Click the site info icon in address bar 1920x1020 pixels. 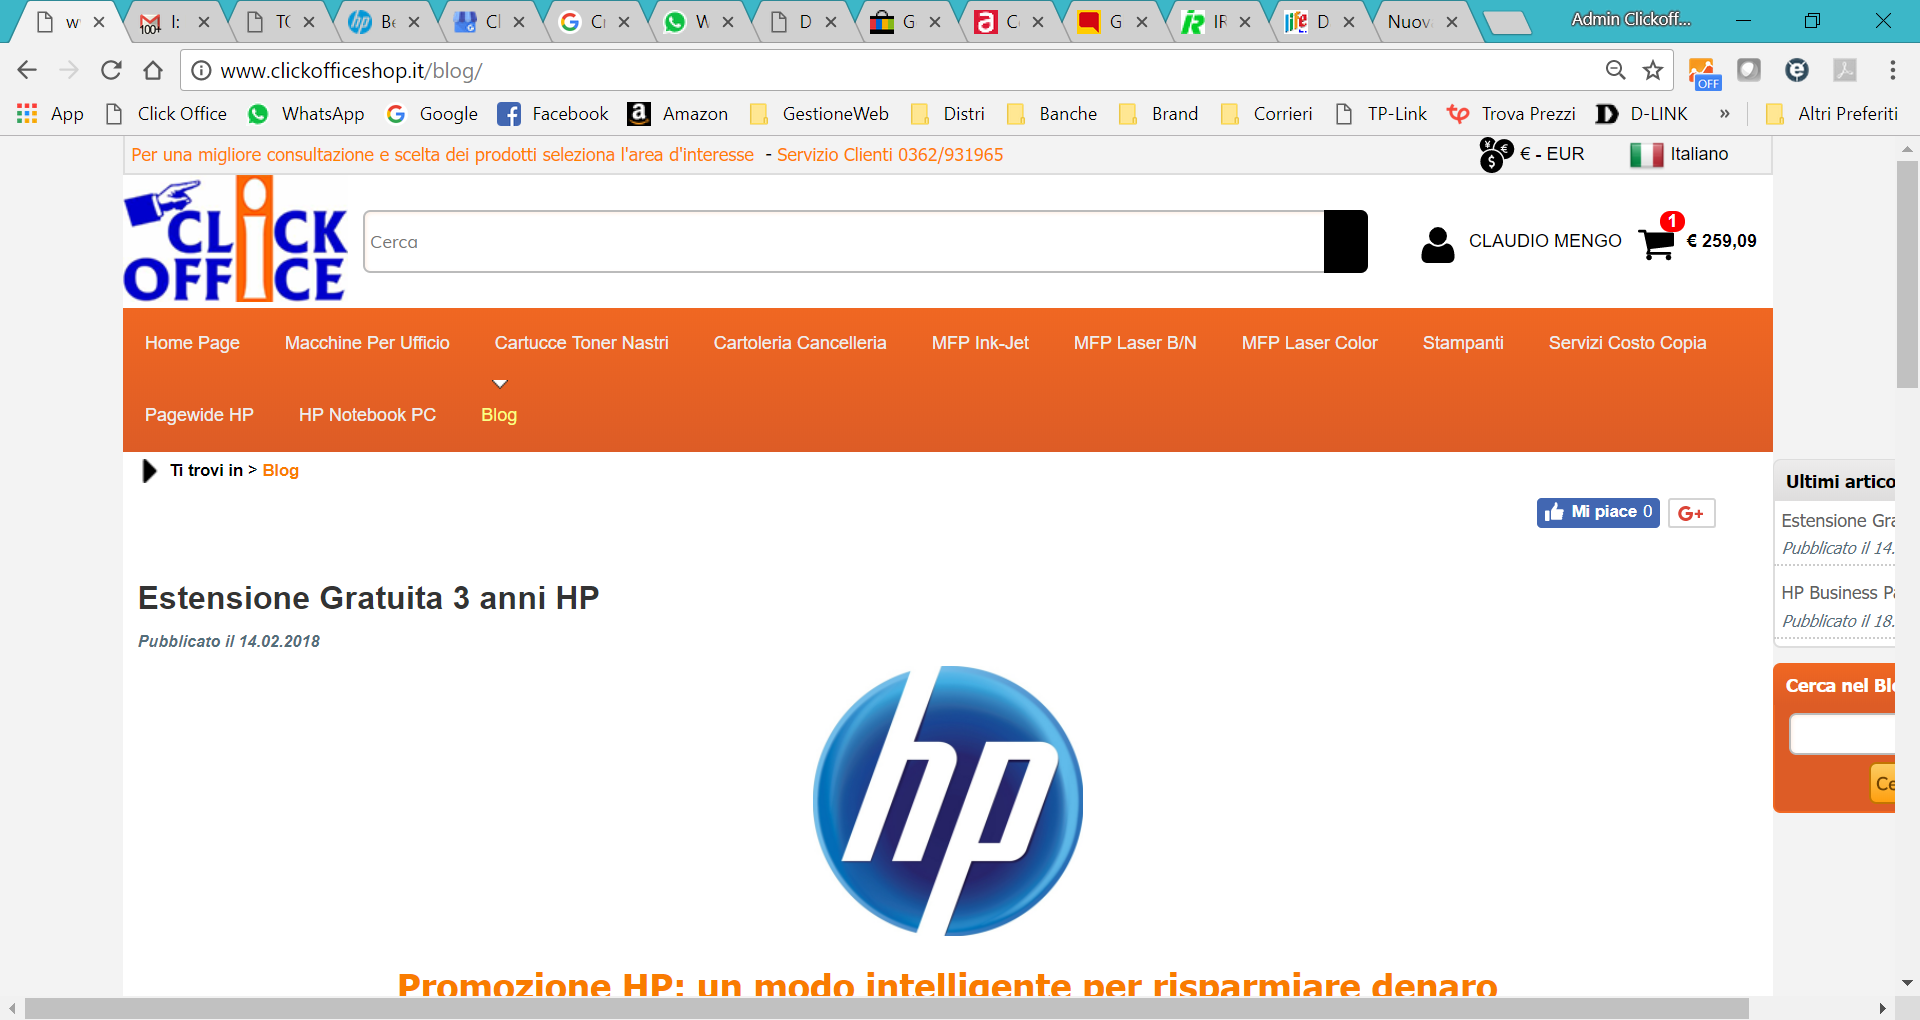pyautogui.click(x=201, y=70)
